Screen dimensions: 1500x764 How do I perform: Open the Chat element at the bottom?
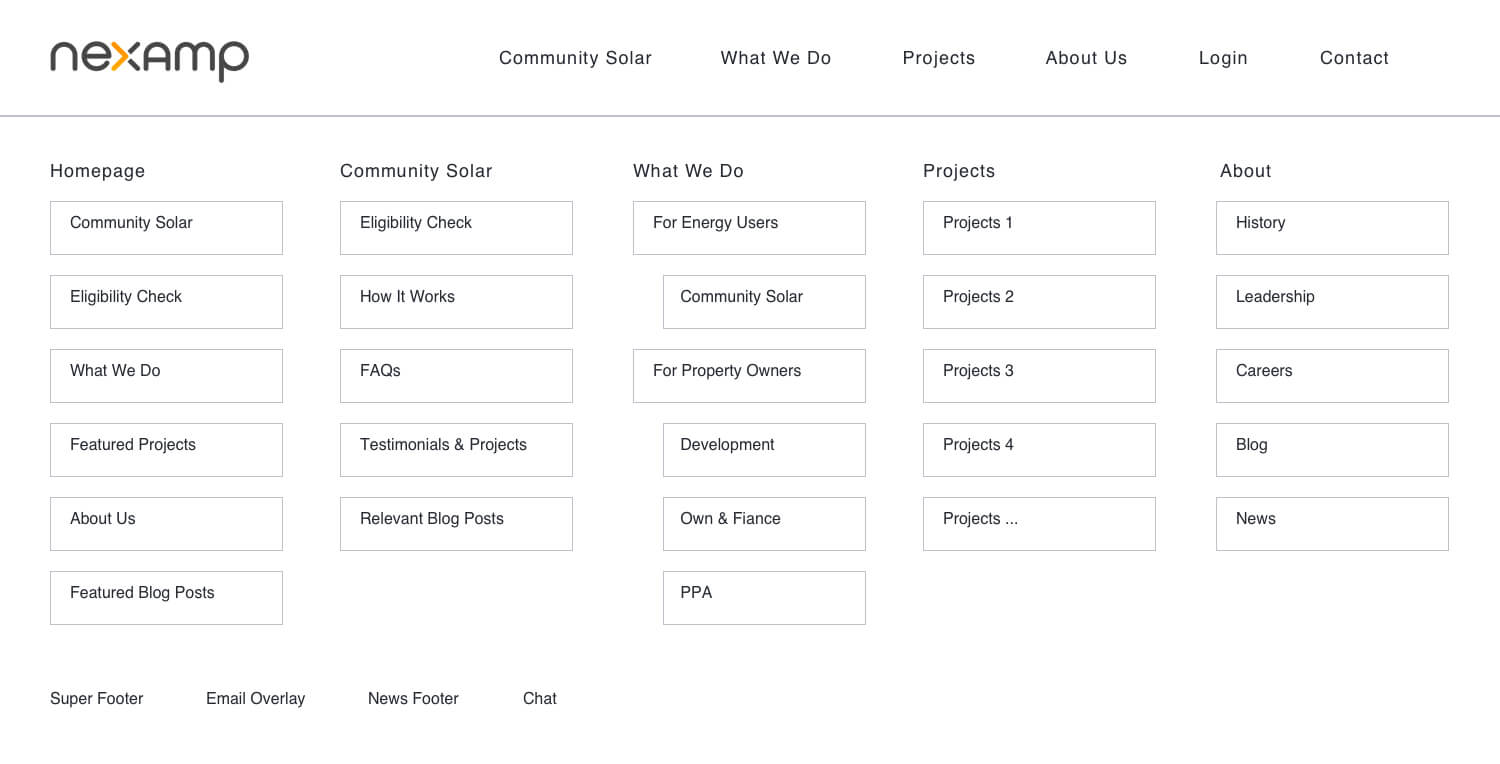point(539,698)
